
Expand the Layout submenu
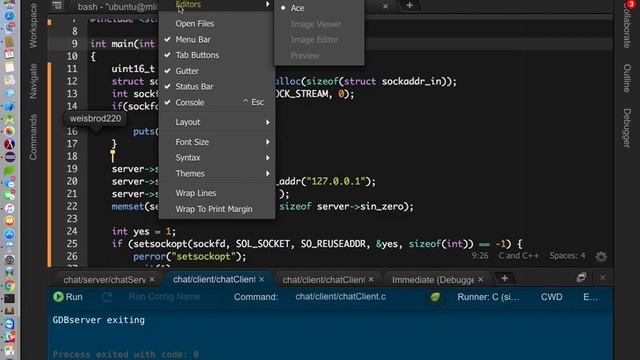pos(217,122)
